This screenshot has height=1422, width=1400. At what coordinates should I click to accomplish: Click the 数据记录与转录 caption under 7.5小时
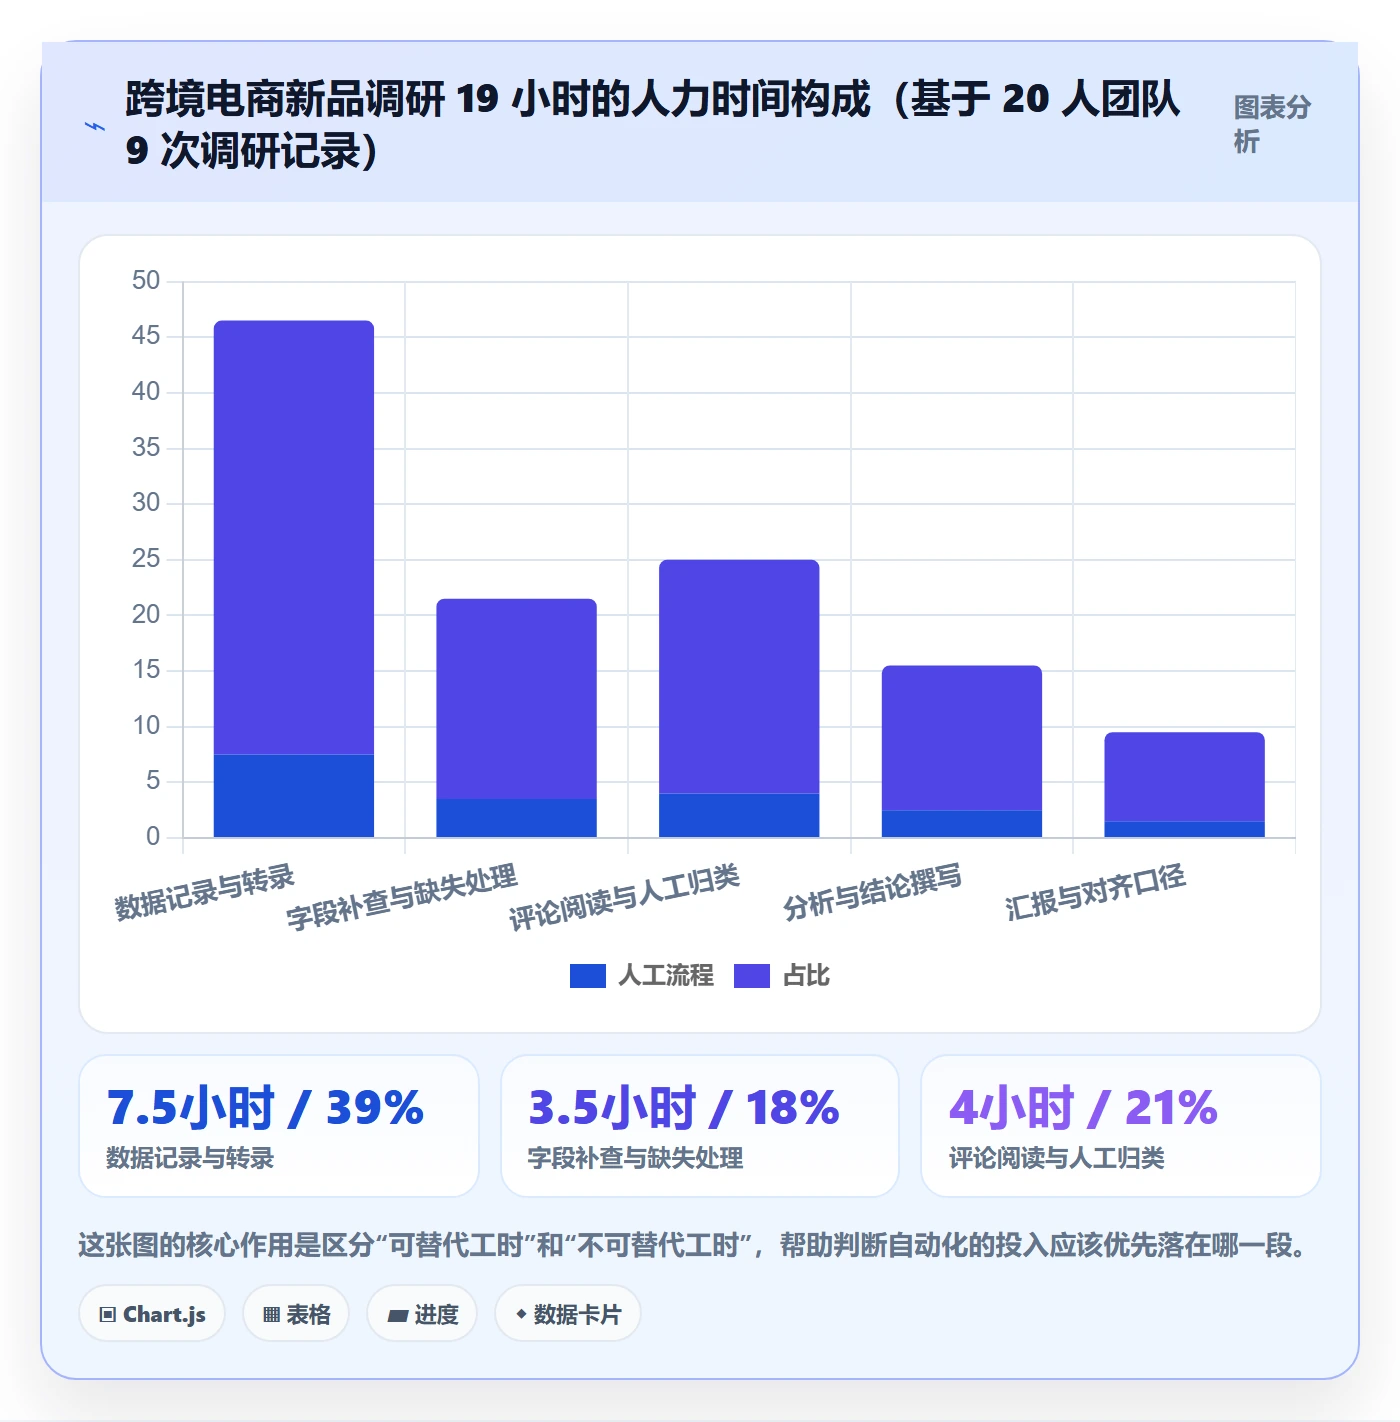pos(190,1158)
